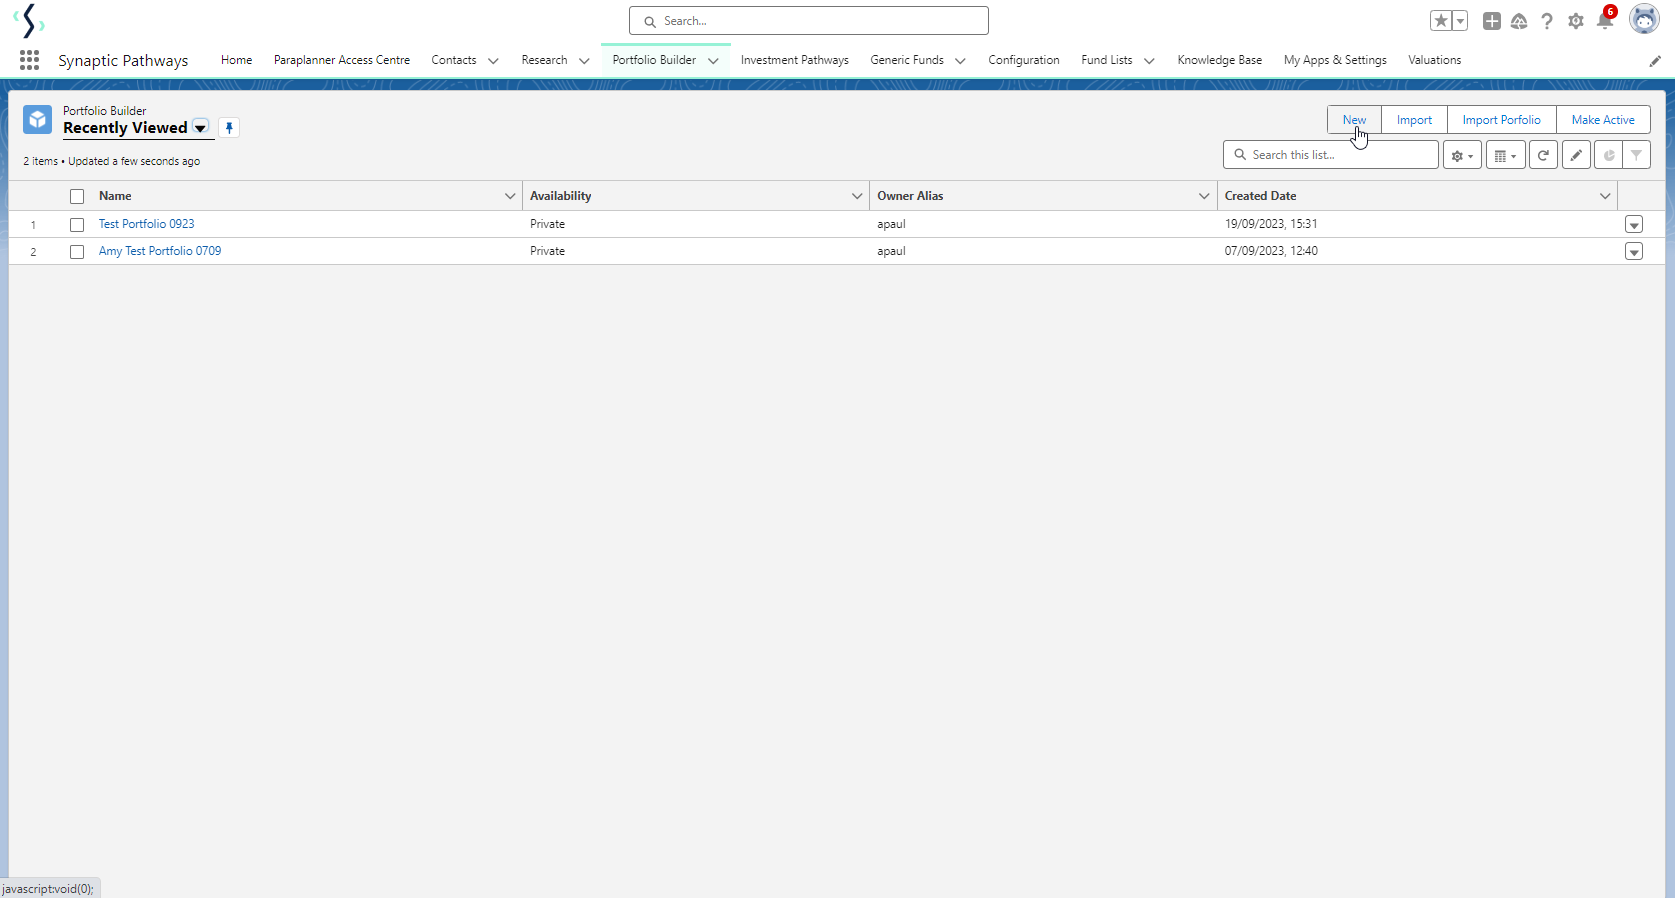The height and width of the screenshot is (898, 1675).
Task: Open the Global Actions plus icon
Action: (1492, 21)
